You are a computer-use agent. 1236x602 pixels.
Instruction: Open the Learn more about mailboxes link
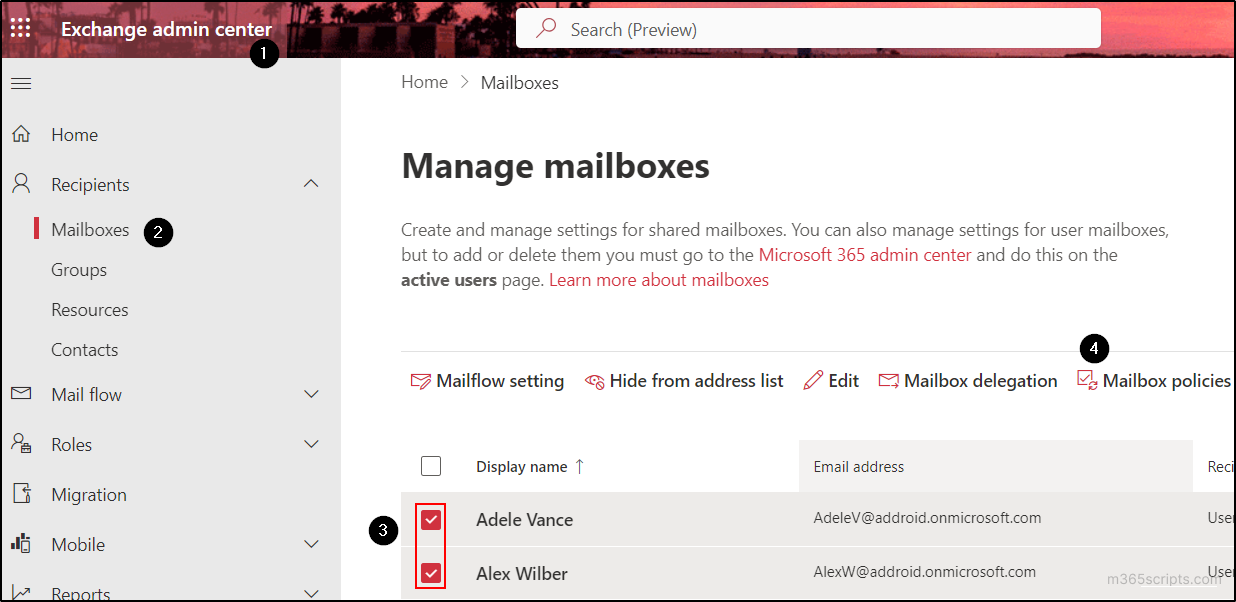[659, 280]
